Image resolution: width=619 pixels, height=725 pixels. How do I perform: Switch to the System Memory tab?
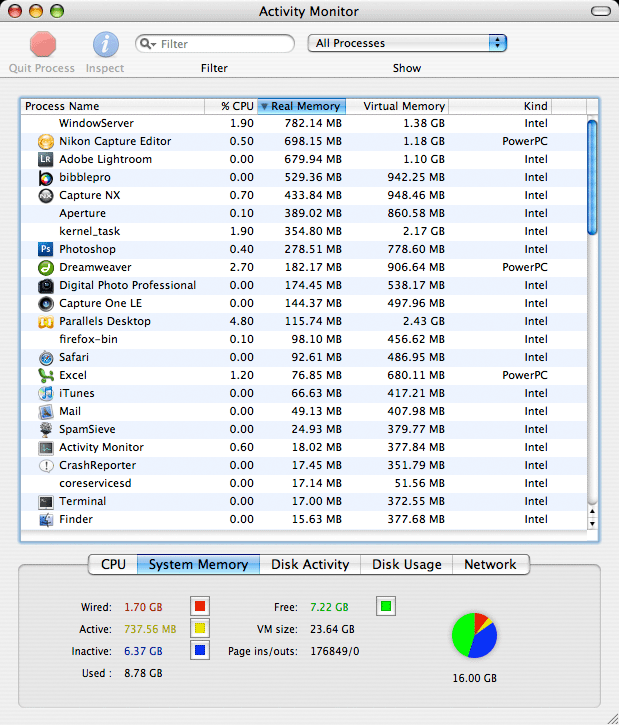pos(198,565)
